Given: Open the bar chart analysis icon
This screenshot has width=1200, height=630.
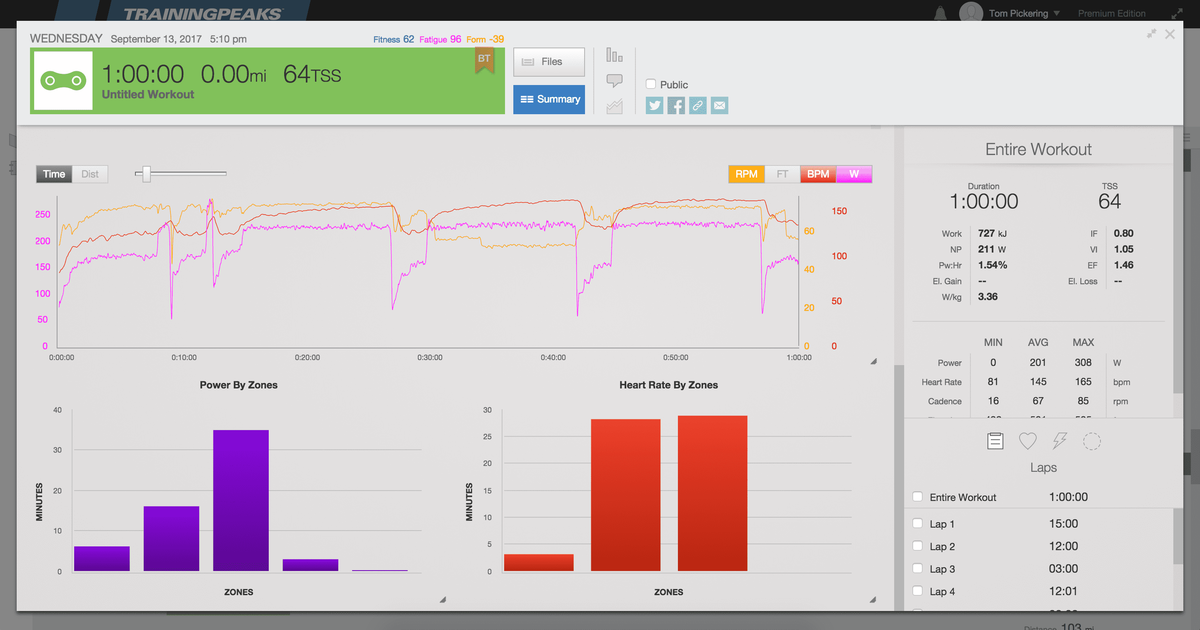Looking at the screenshot, I should pyautogui.click(x=614, y=55).
